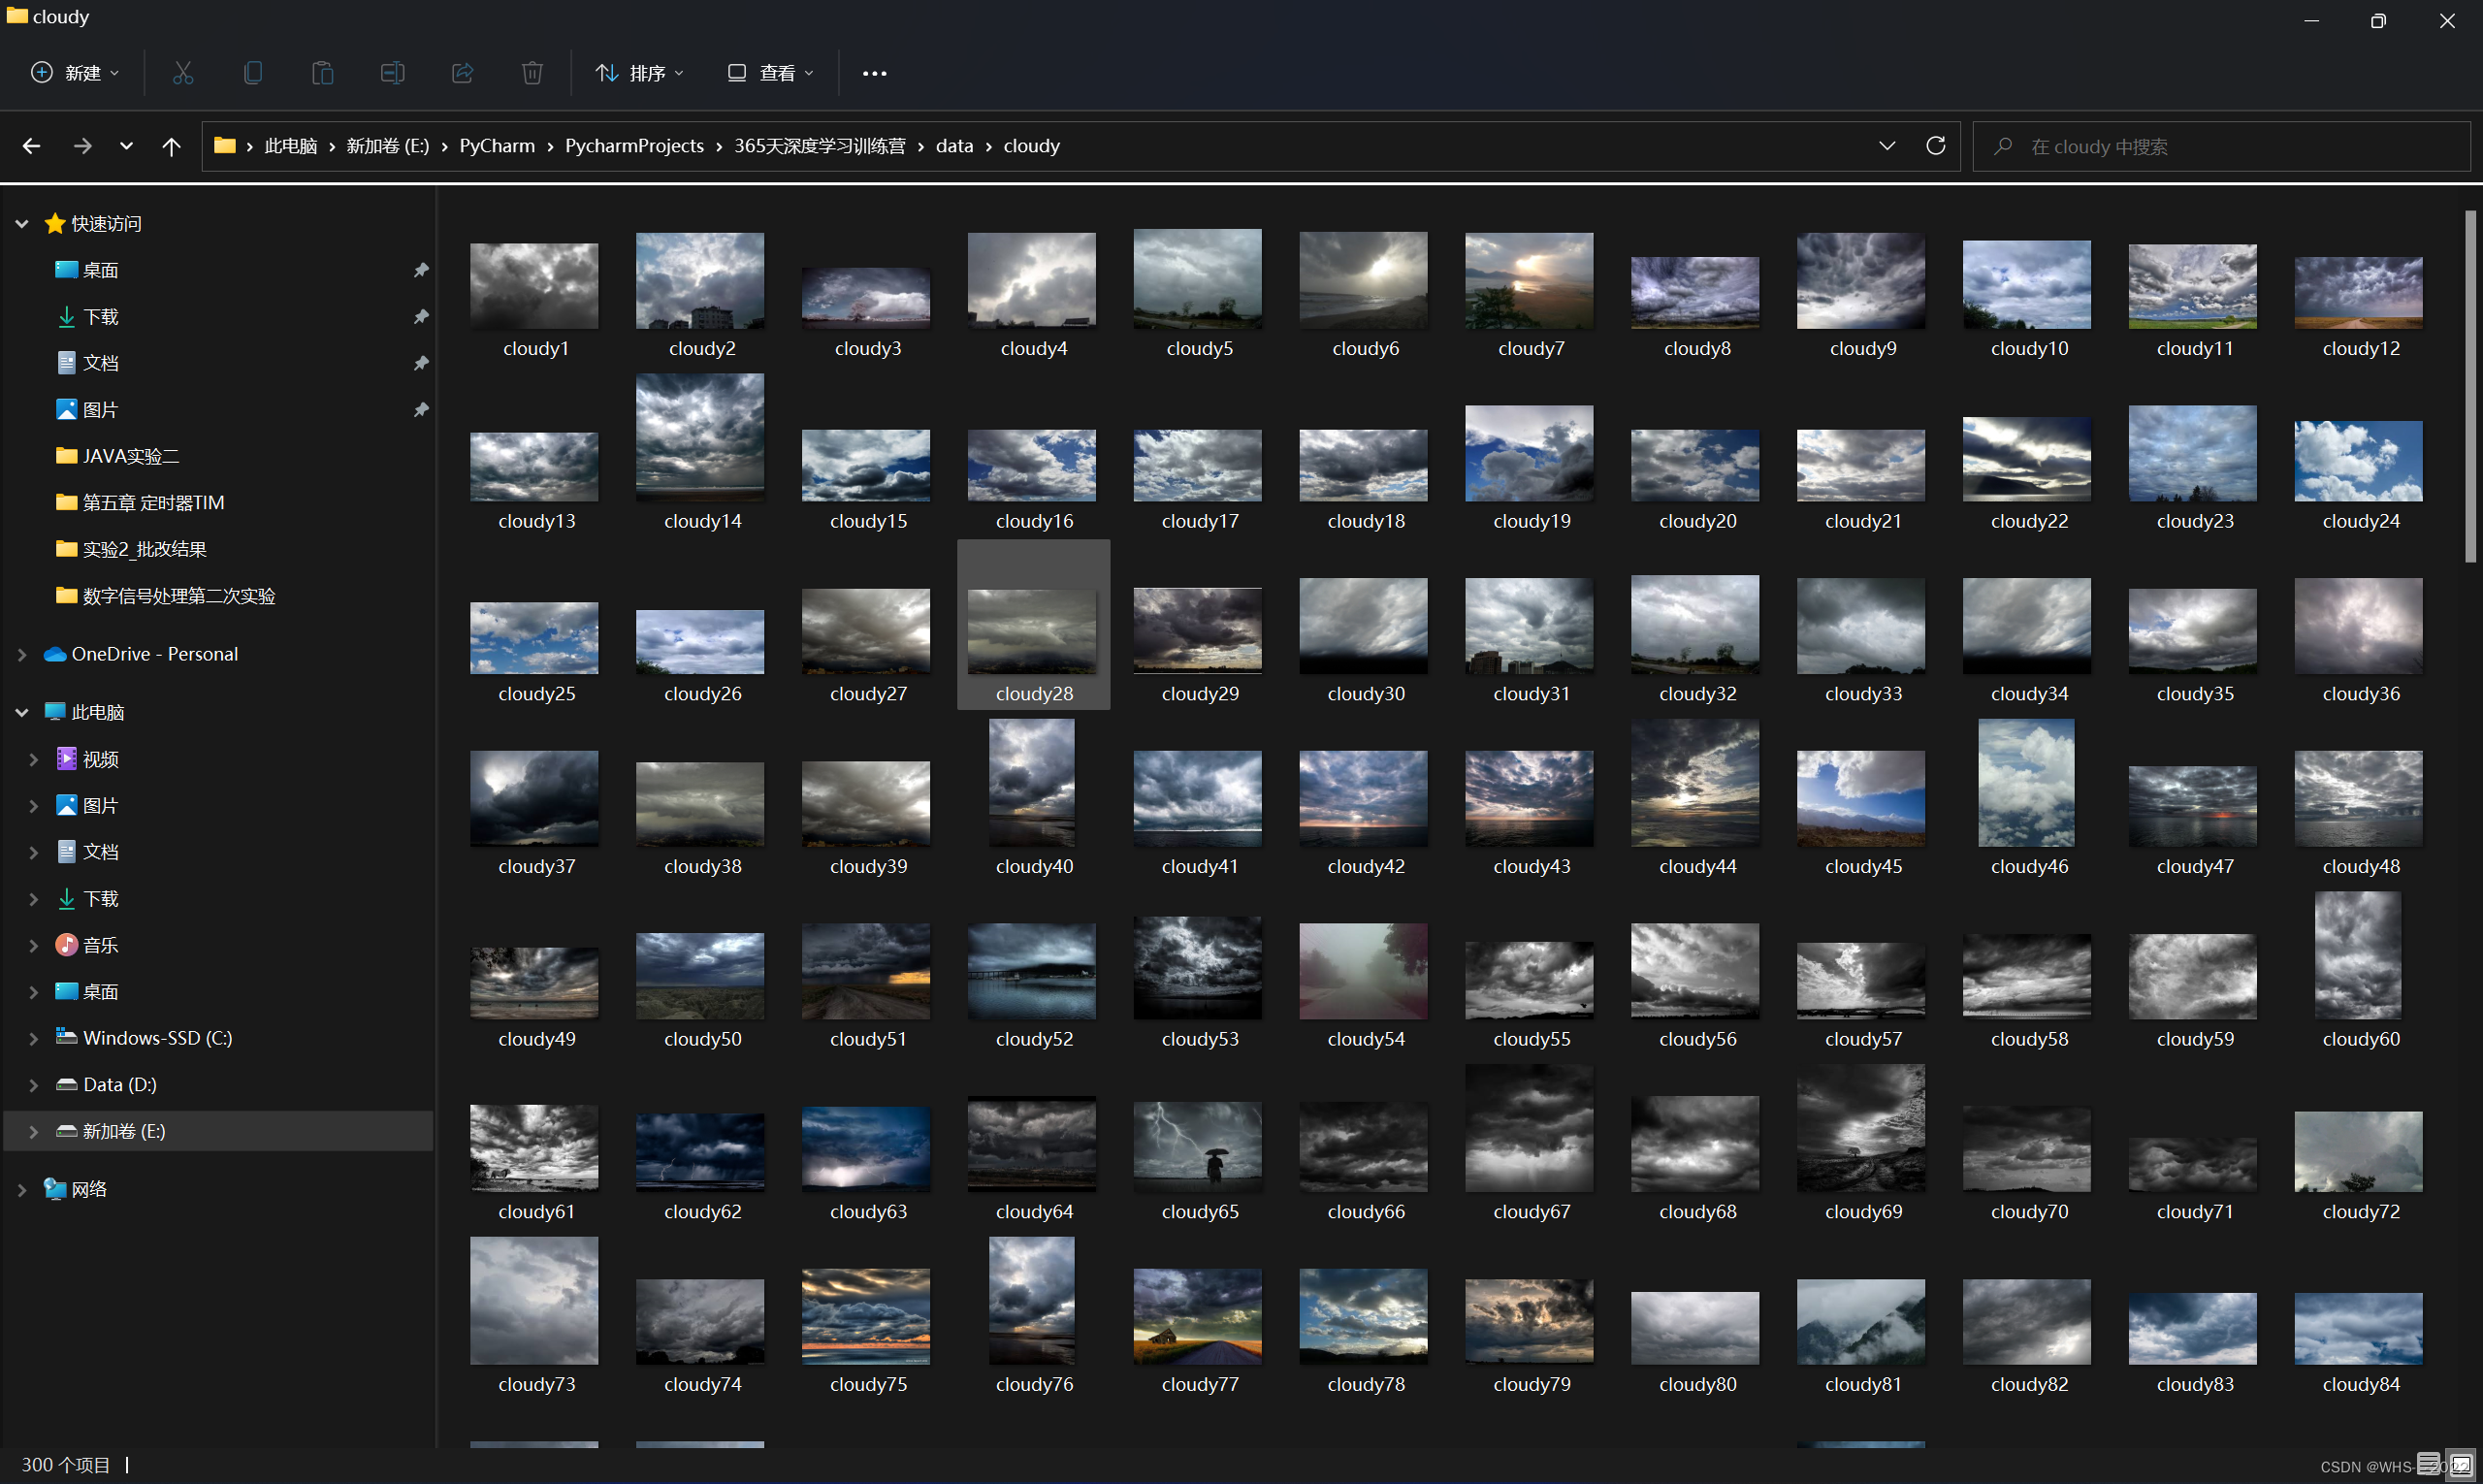Viewport: 2483px width, 1484px height.
Task: Go up one folder level
Action: (x=171, y=146)
